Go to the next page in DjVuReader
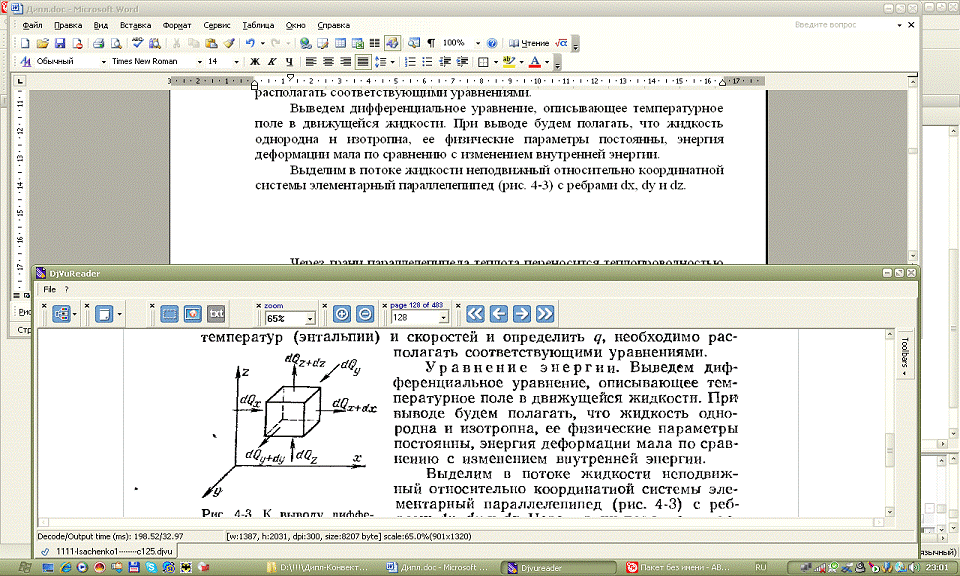The width and height of the screenshot is (960, 576). pos(521,314)
